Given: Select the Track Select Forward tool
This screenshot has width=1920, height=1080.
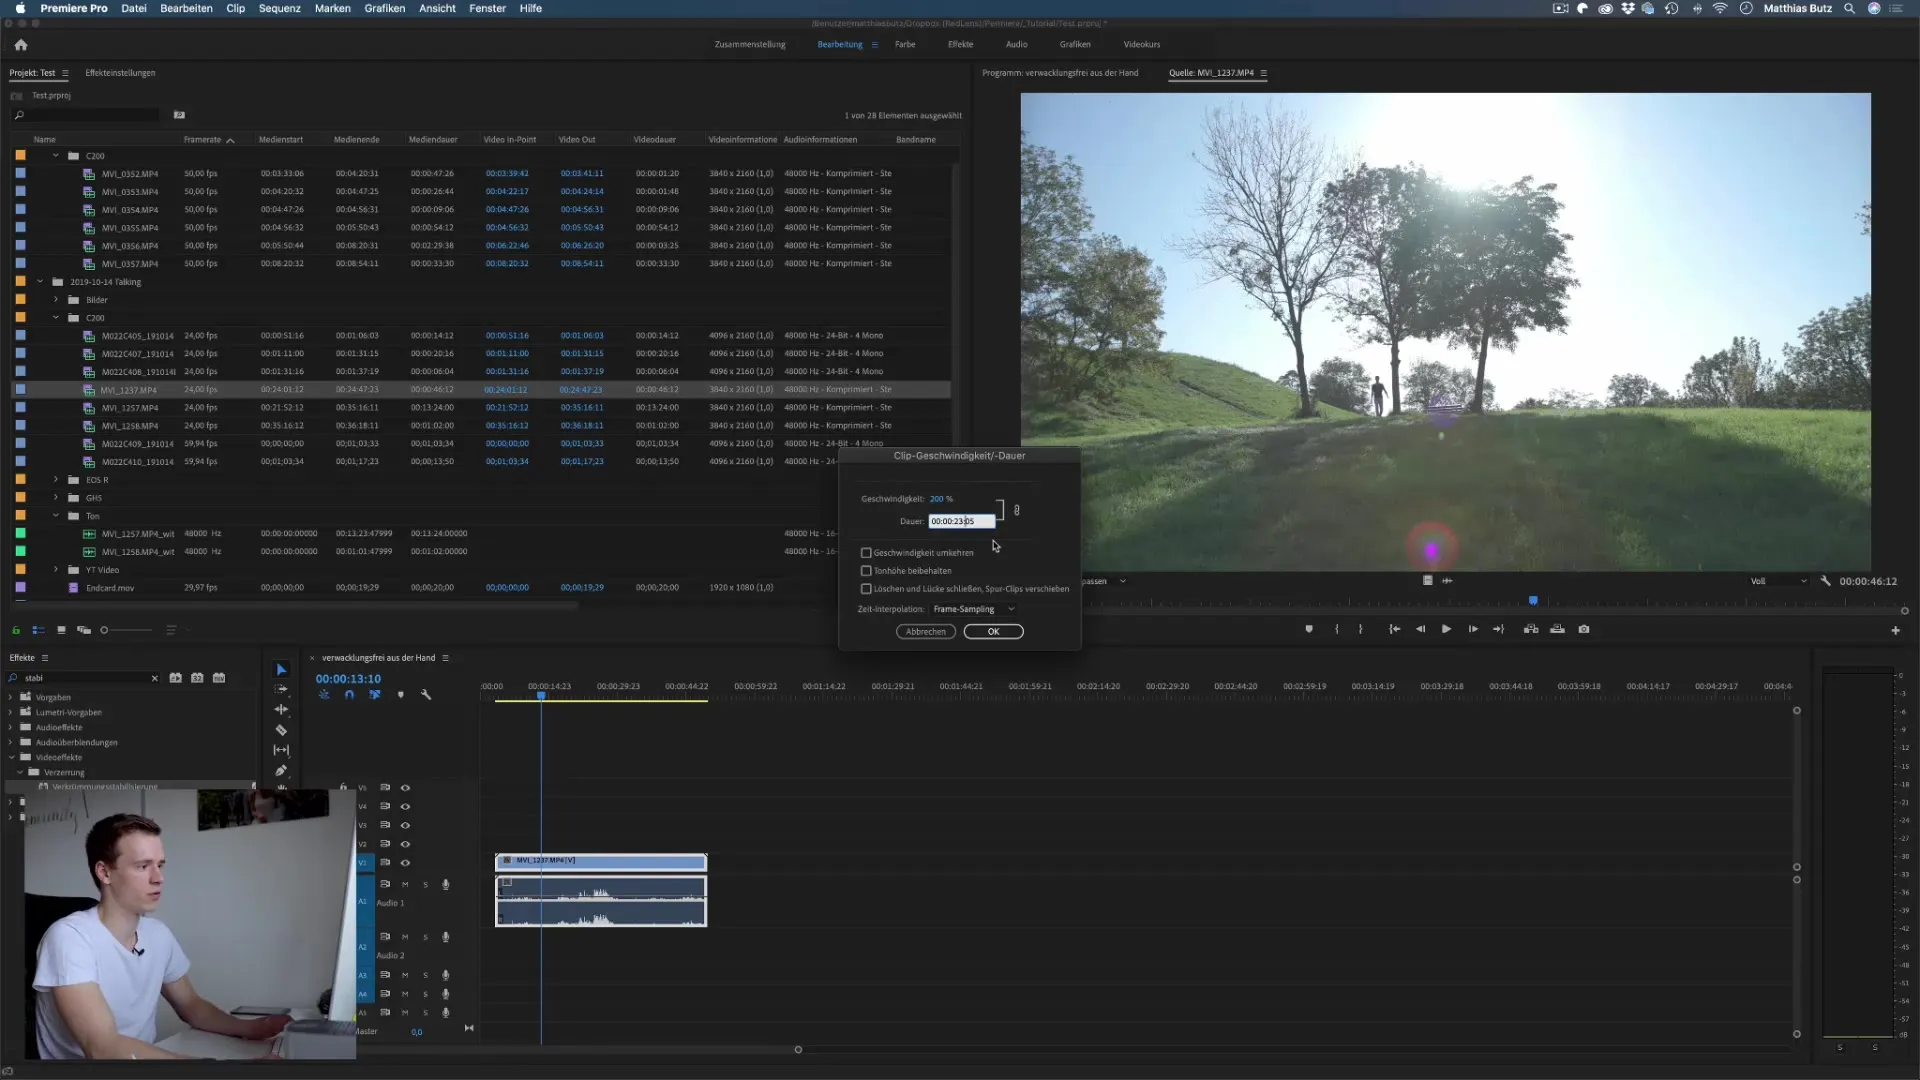Looking at the screenshot, I should pos(281,689).
